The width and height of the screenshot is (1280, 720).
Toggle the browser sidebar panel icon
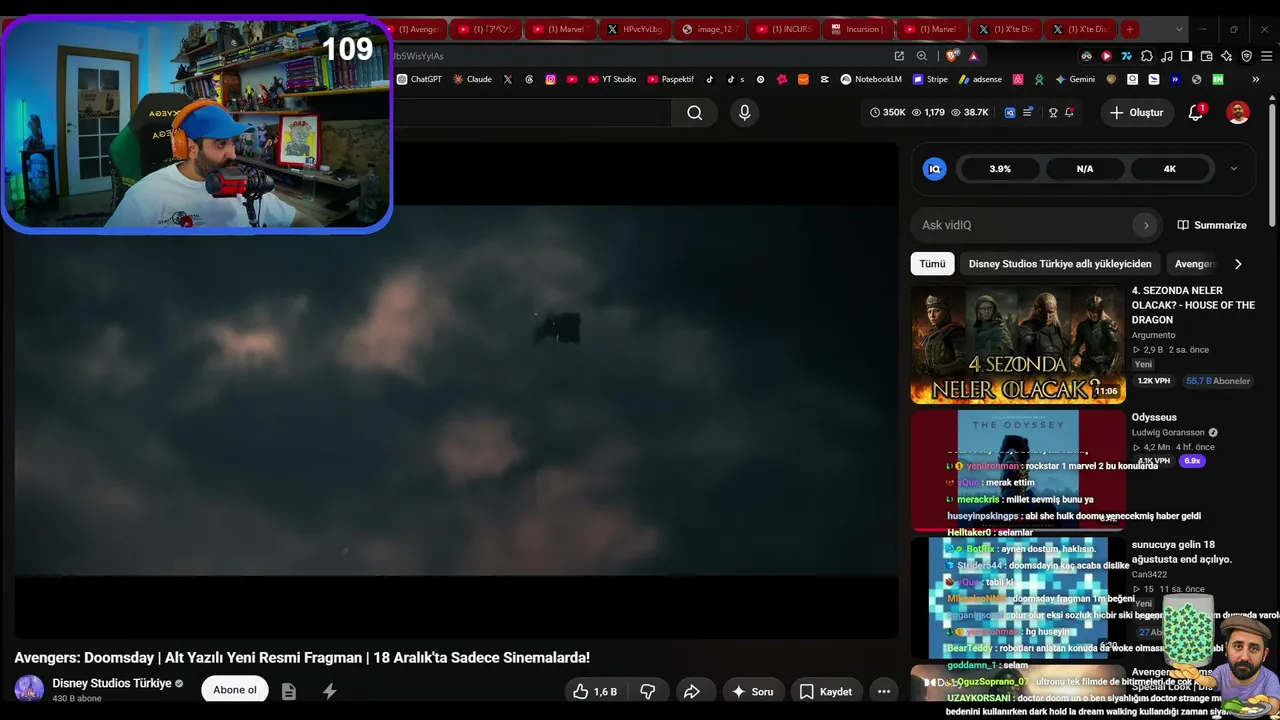(x=1186, y=56)
